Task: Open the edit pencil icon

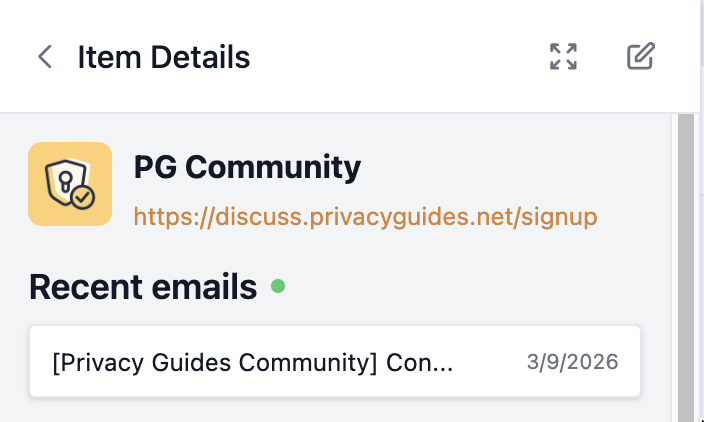Action: (640, 57)
